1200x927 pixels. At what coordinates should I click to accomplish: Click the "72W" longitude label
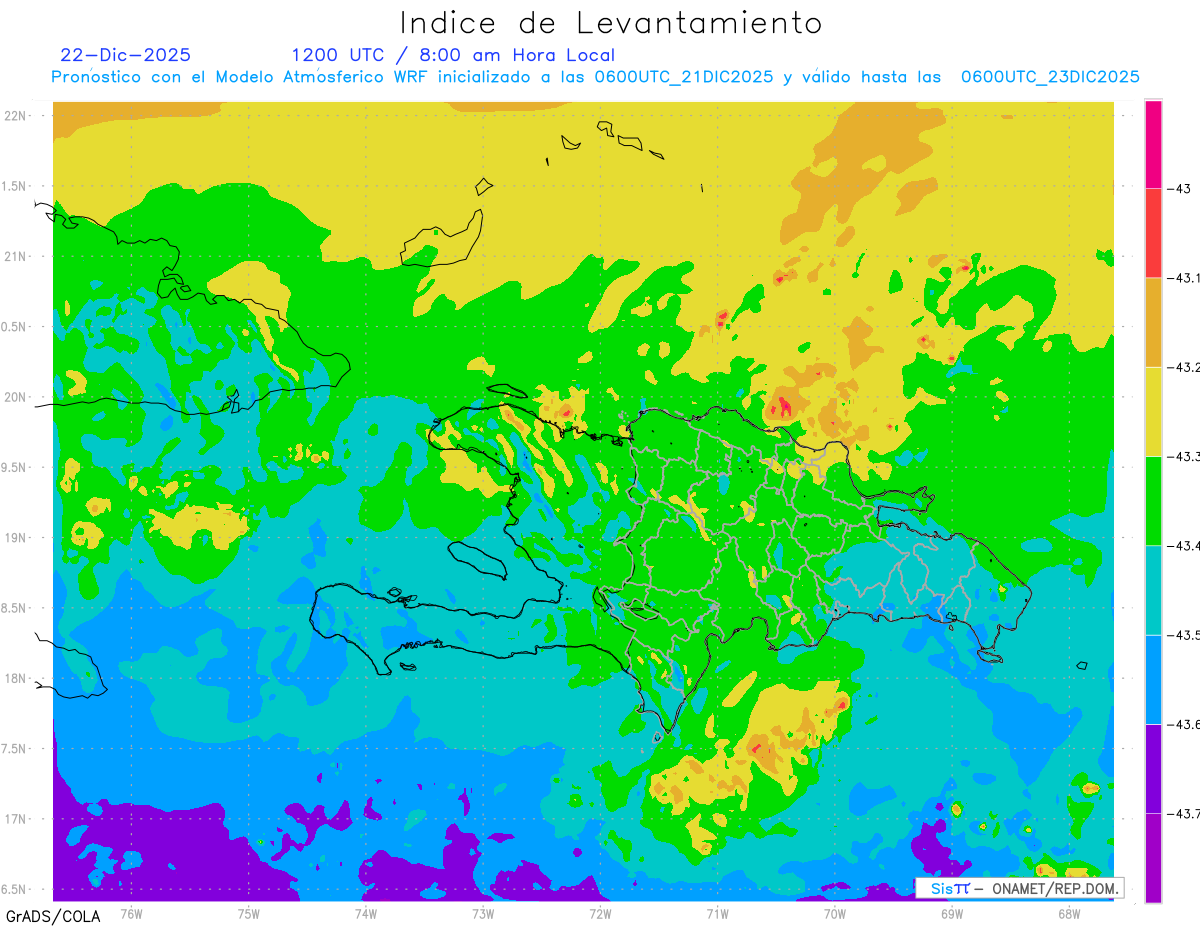coord(600,913)
